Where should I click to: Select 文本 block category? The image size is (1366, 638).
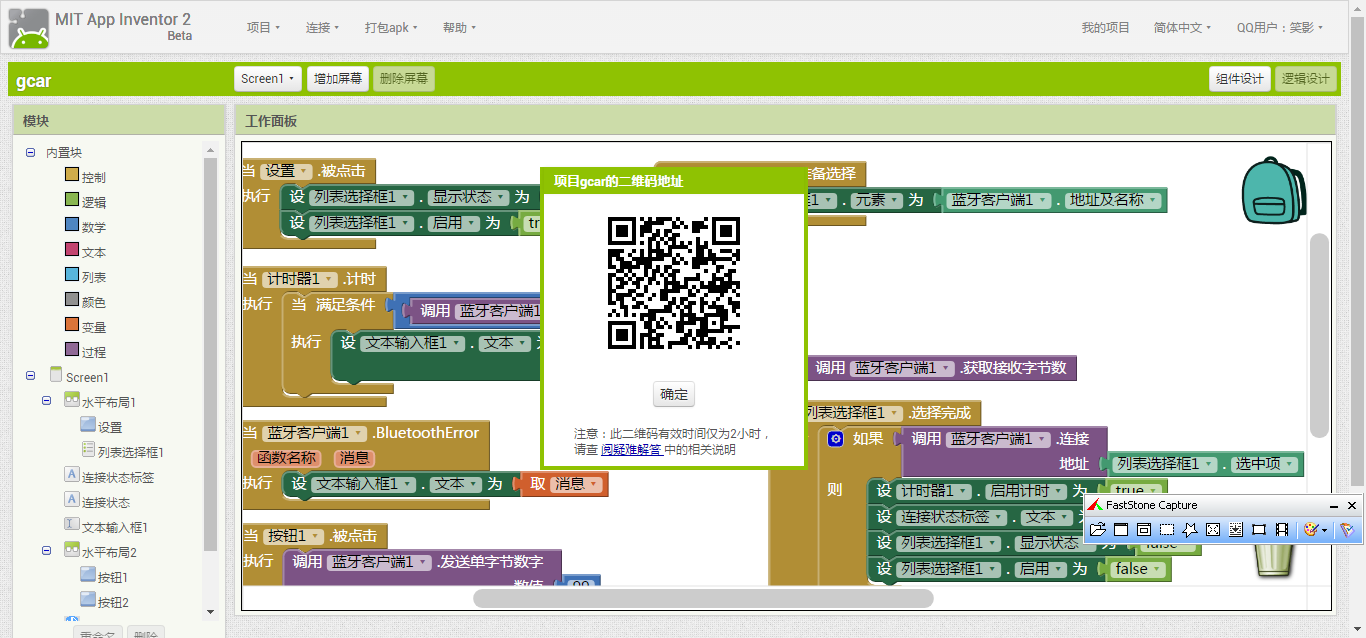84,251
